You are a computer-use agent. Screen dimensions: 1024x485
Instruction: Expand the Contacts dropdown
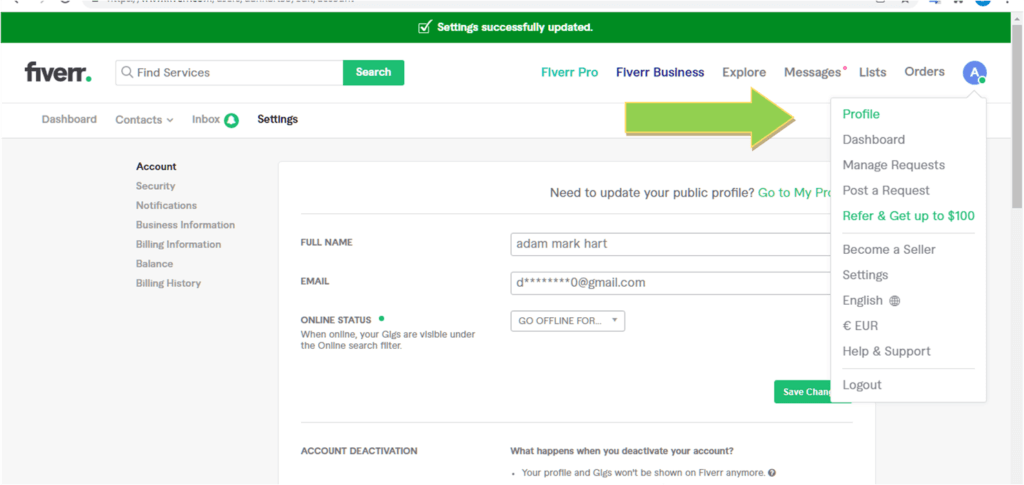(x=144, y=119)
